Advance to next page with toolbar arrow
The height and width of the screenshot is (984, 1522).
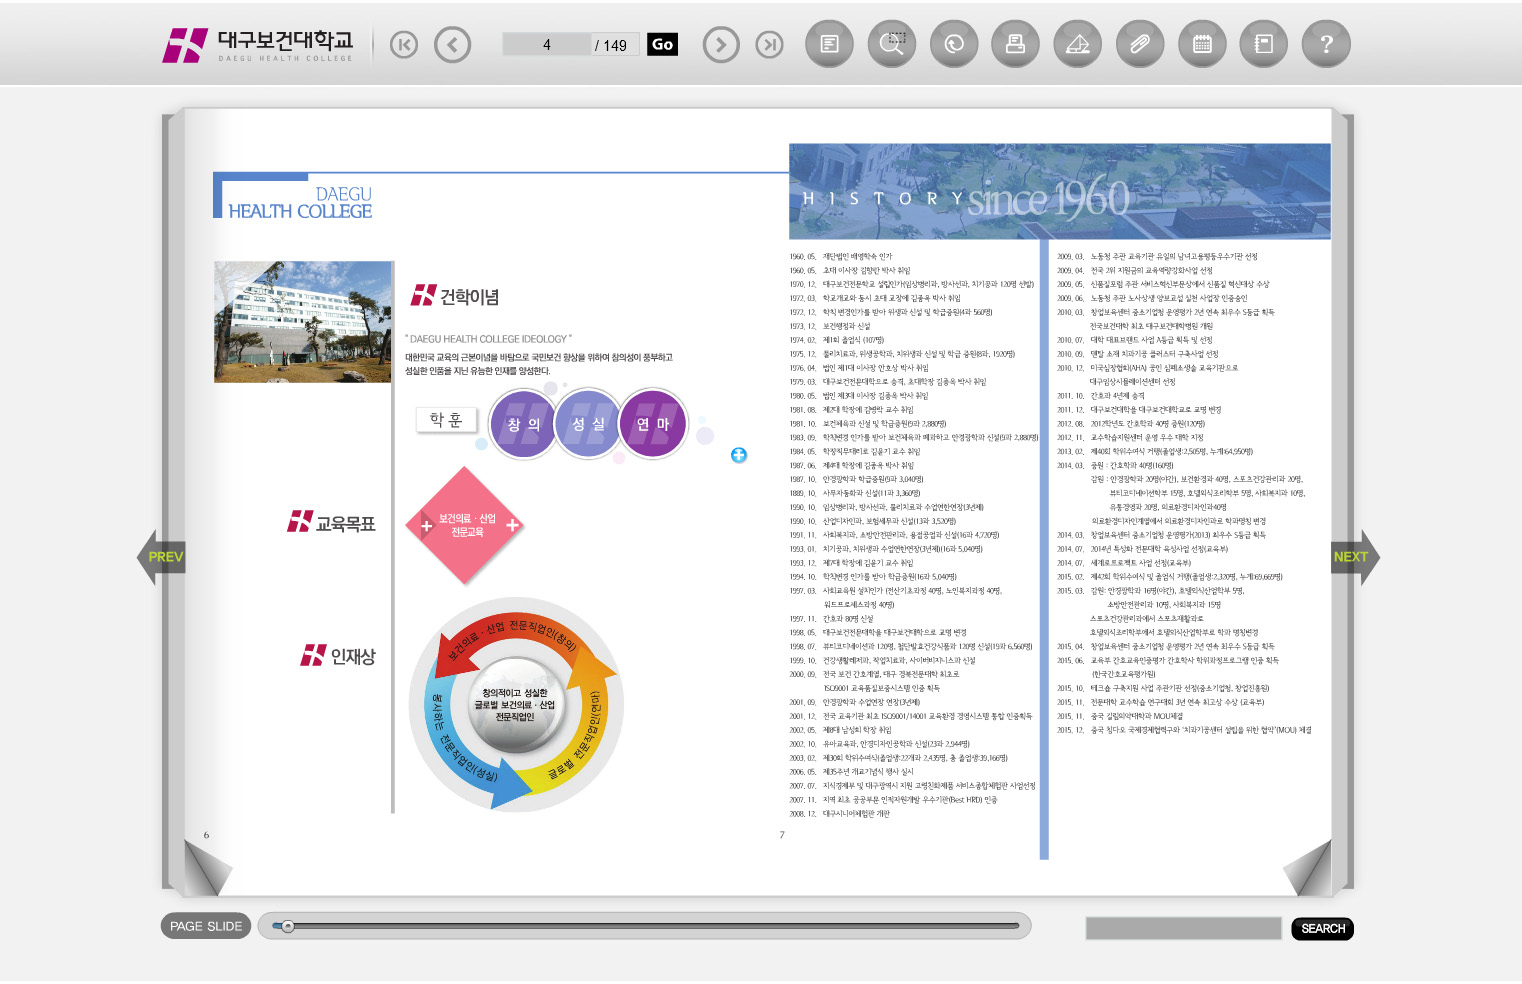click(721, 45)
